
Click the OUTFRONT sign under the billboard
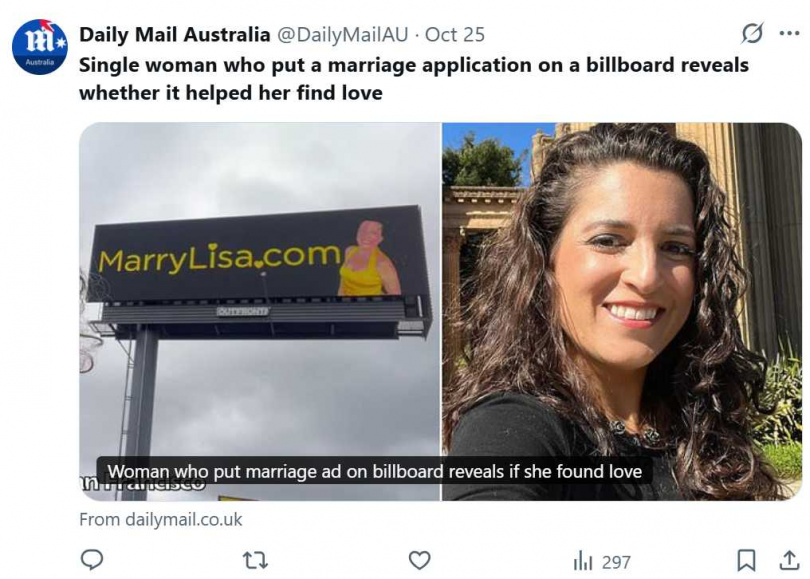tap(242, 311)
